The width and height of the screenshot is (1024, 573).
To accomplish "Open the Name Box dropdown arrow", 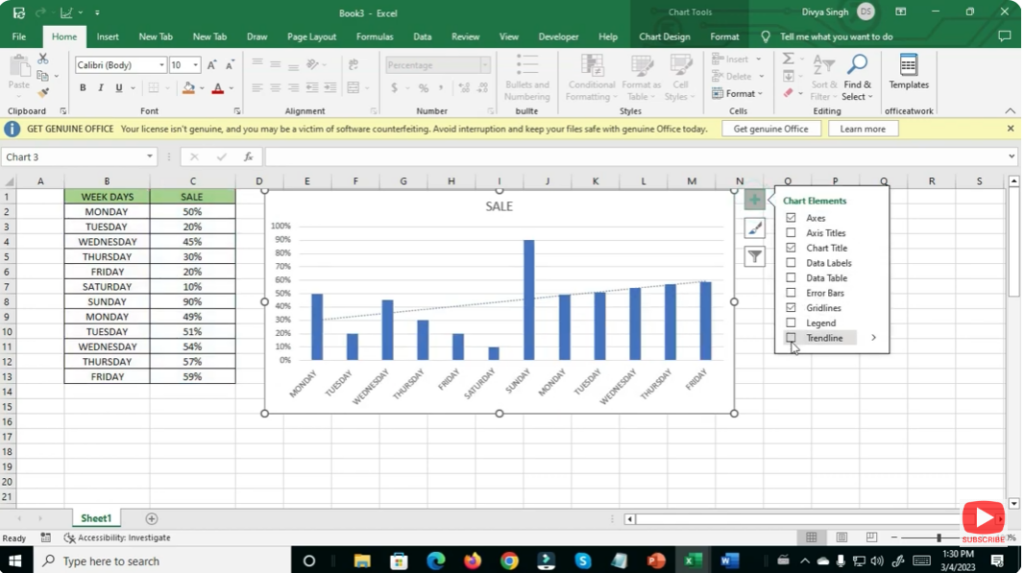I will click(150, 157).
